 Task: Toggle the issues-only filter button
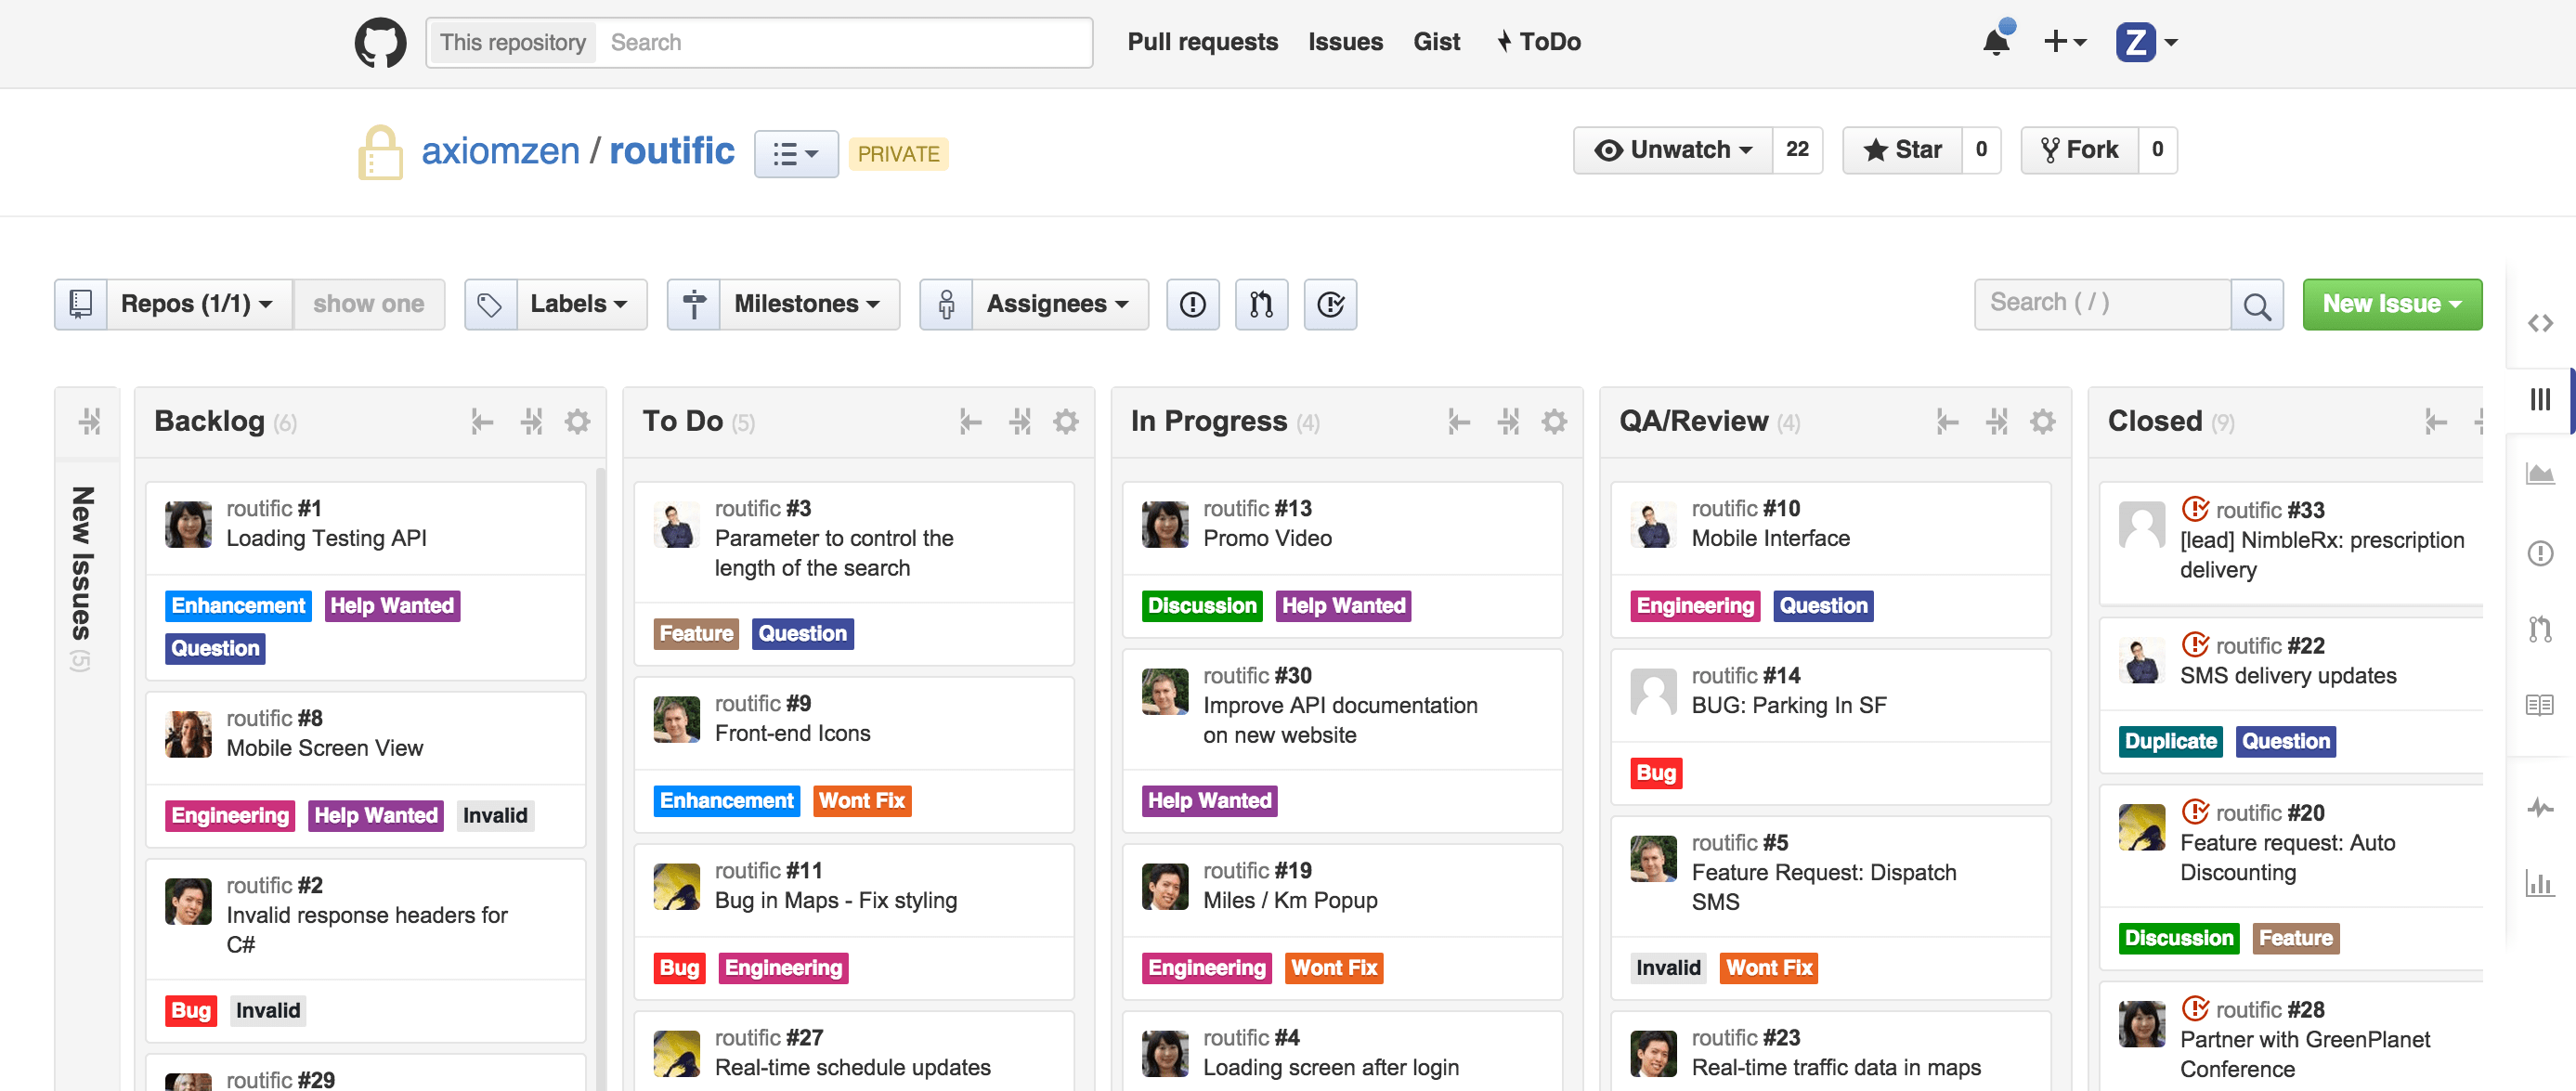1192,304
